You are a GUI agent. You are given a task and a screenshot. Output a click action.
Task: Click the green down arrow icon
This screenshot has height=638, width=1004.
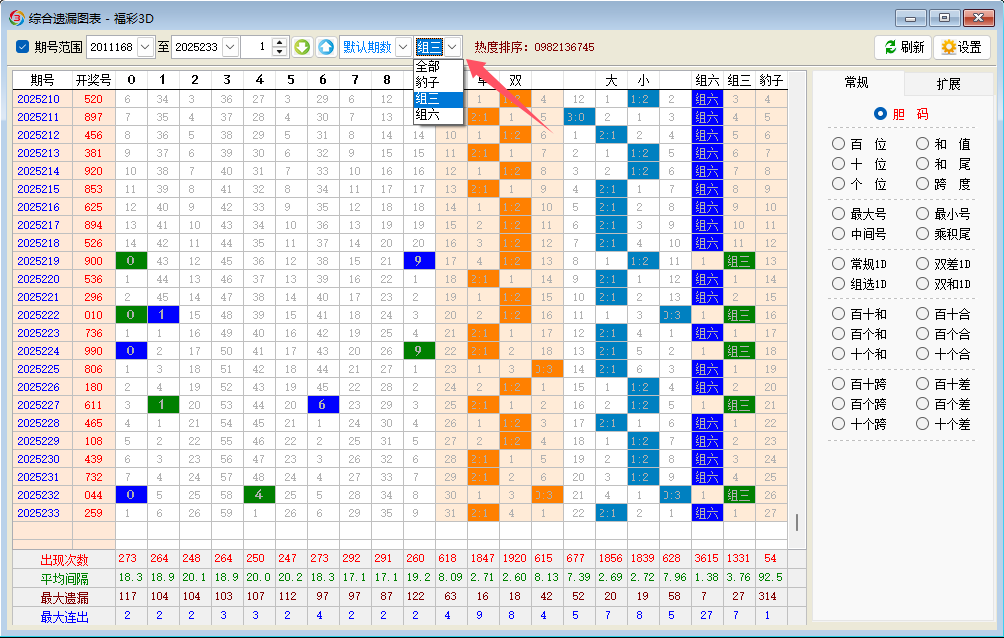pos(302,47)
